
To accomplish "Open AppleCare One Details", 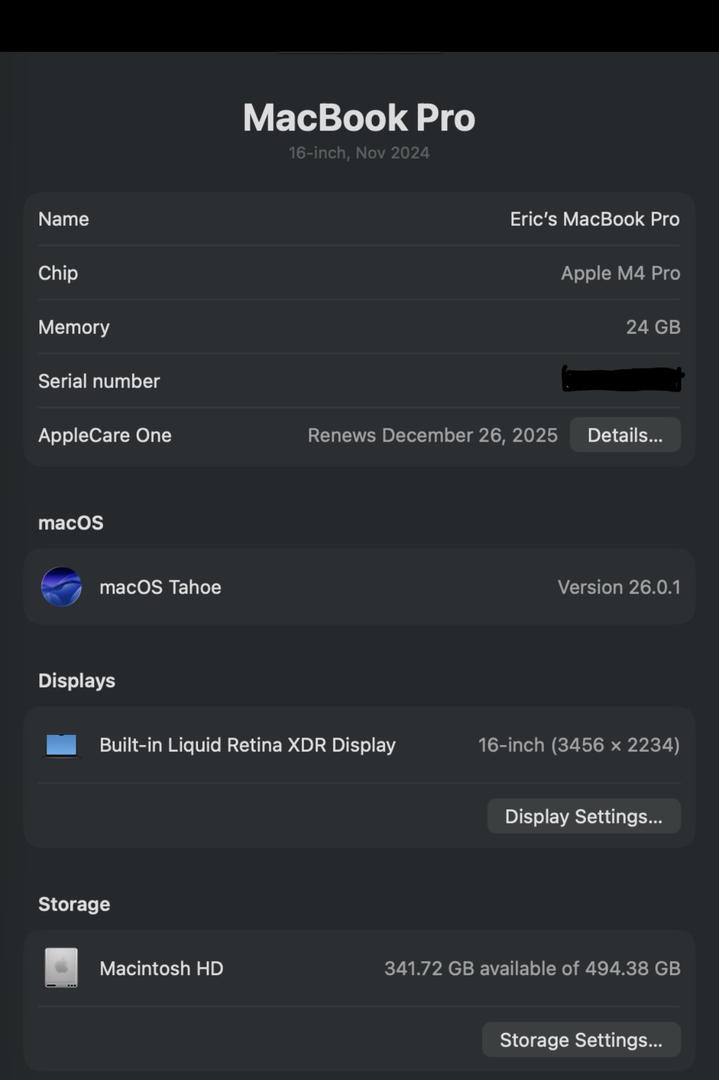I will (x=625, y=435).
